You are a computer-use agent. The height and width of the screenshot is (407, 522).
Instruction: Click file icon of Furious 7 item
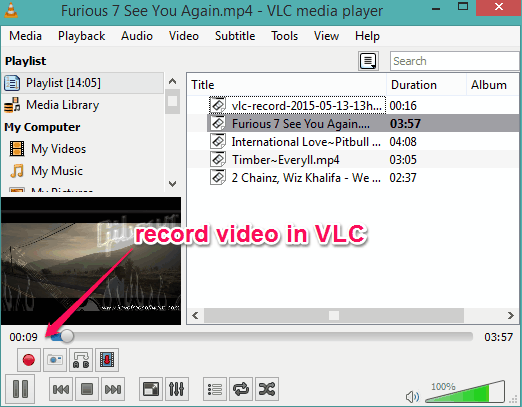(218, 123)
